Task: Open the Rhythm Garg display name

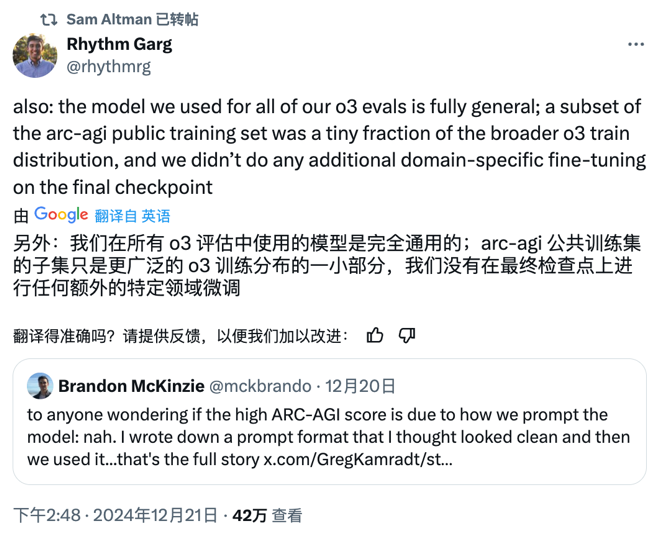Action: coord(119,44)
